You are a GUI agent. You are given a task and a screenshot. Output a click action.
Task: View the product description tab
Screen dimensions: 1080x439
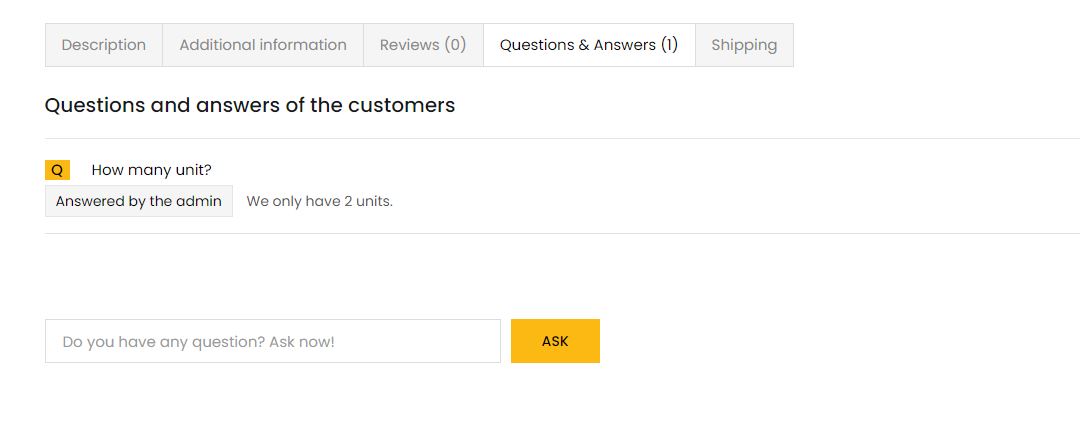pyautogui.click(x=104, y=45)
